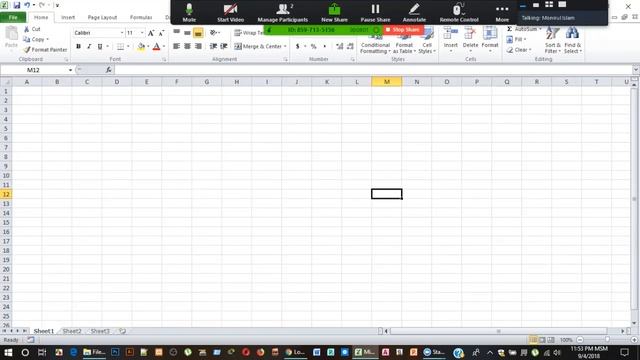This screenshot has width=640, height=360.
Task: Open the AutoSum dropdown
Action: coord(540,29)
